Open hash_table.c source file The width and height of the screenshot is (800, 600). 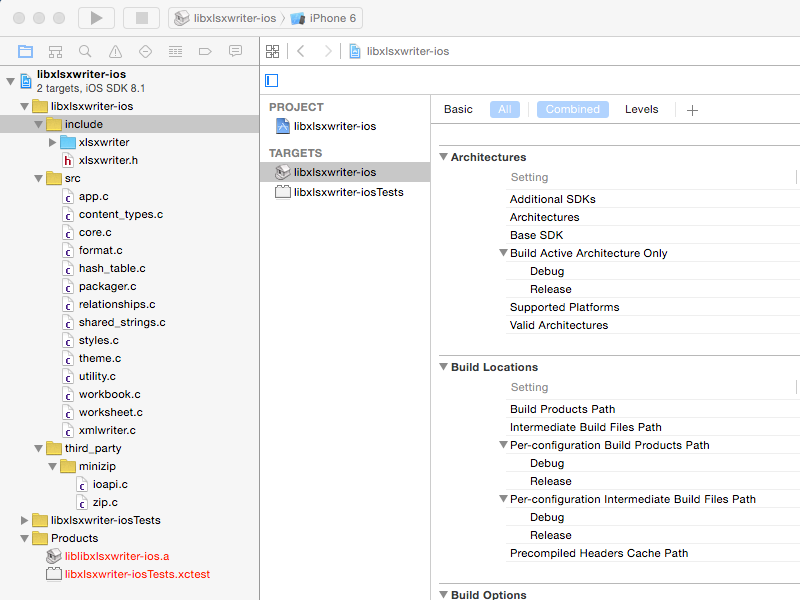112,268
